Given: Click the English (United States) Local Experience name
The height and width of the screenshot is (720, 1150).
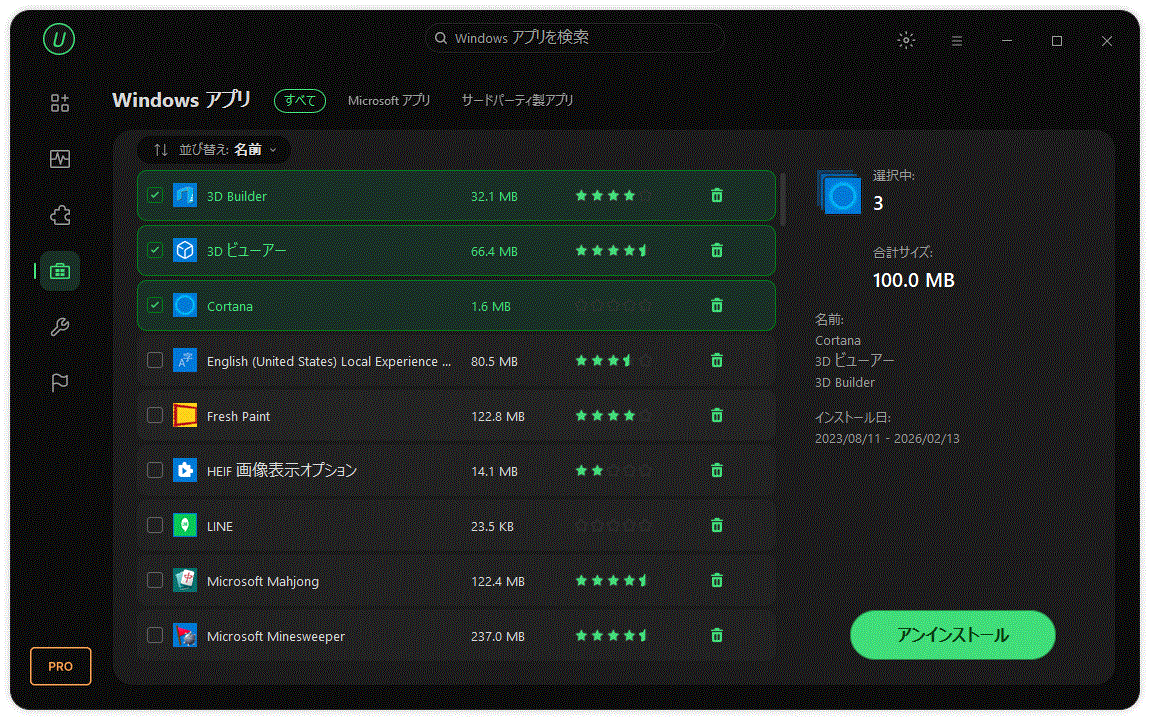Looking at the screenshot, I should tap(329, 361).
